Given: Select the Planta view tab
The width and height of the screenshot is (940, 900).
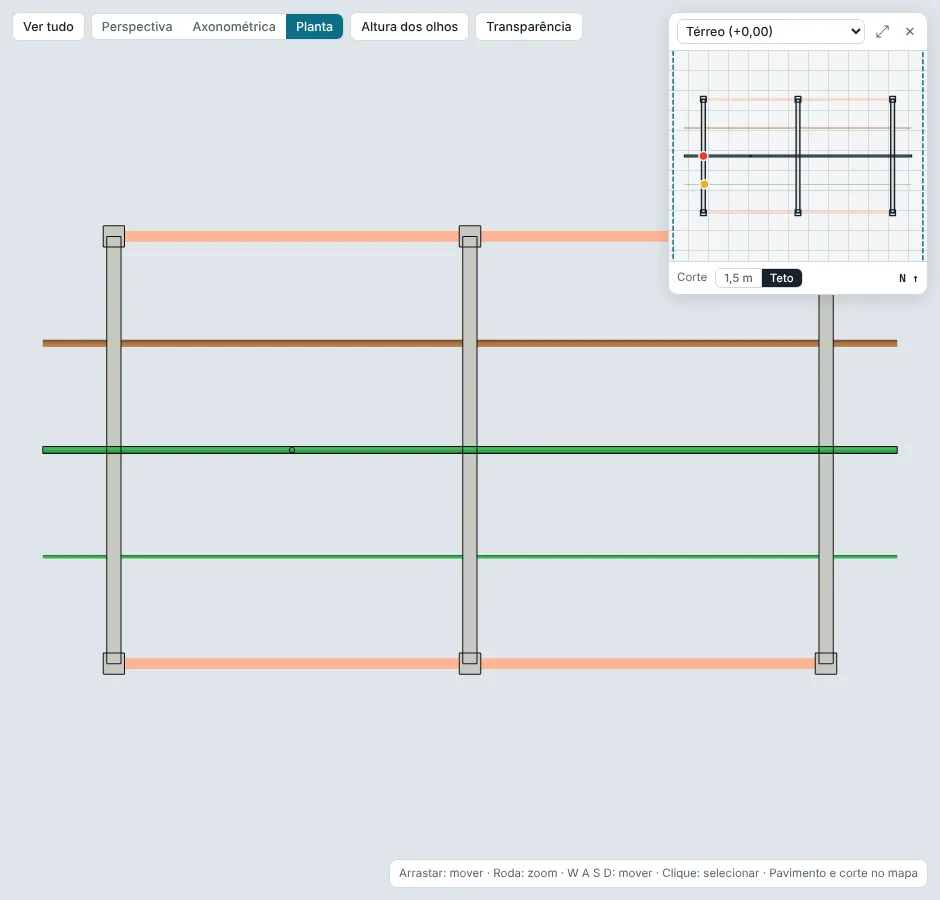Looking at the screenshot, I should click(314, 27).
